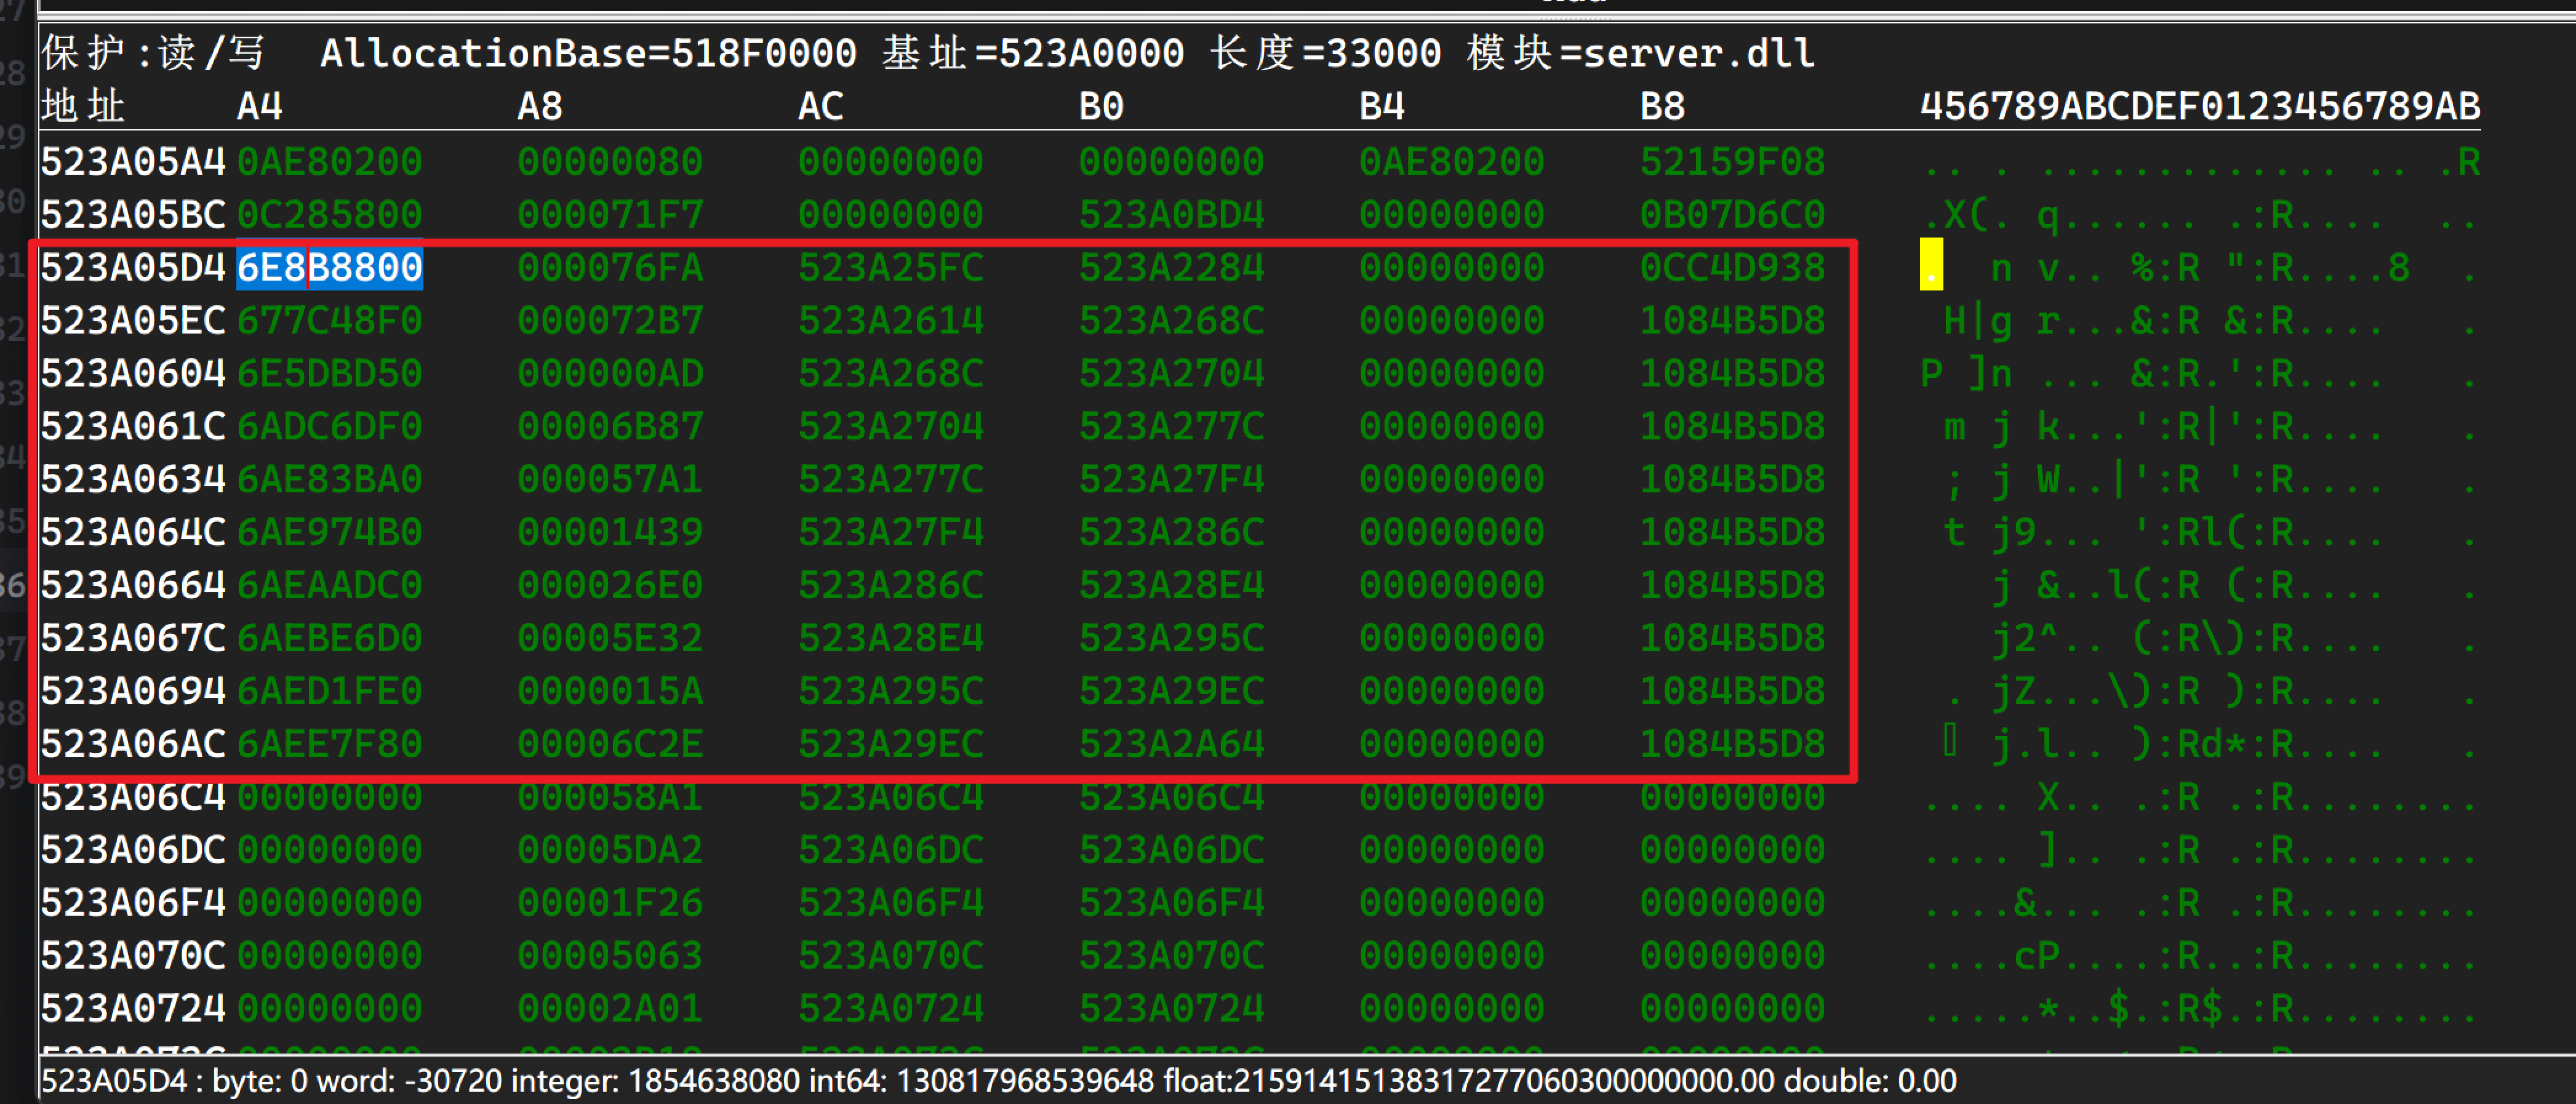2576x1104 pixels.
Task: Select hex value 000000AD
Action: [x=609, y=373]
